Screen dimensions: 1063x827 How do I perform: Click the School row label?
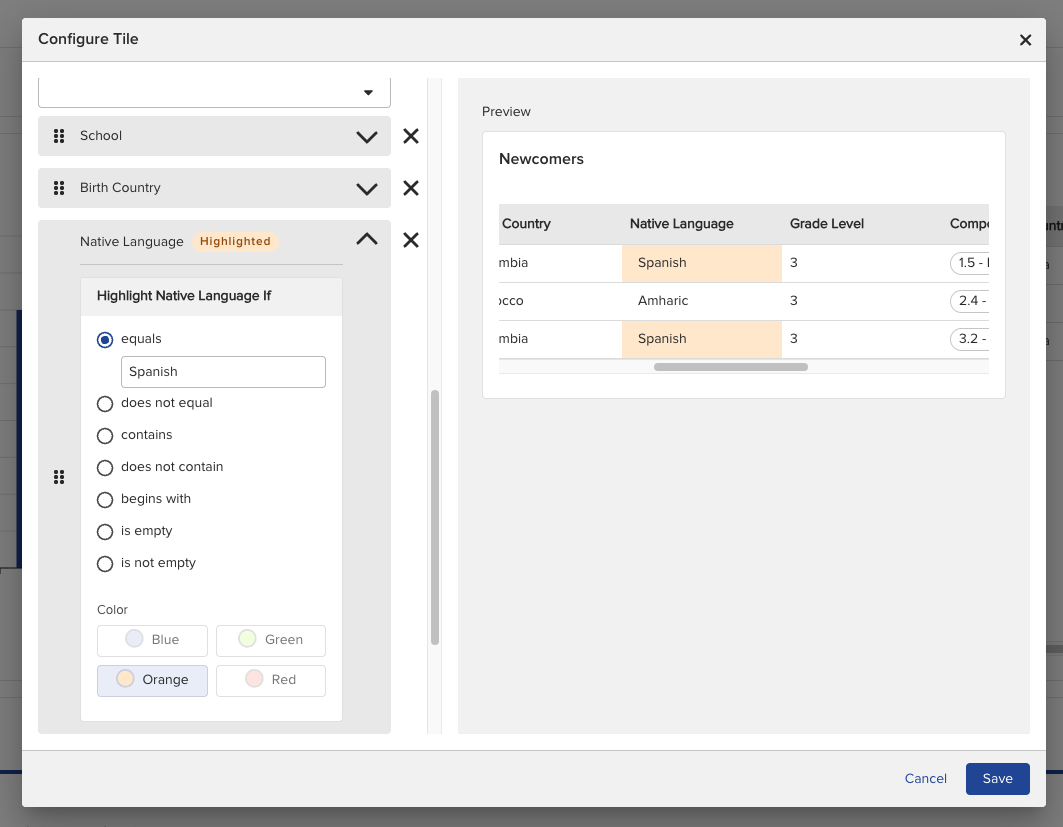(x=101, y=136)
